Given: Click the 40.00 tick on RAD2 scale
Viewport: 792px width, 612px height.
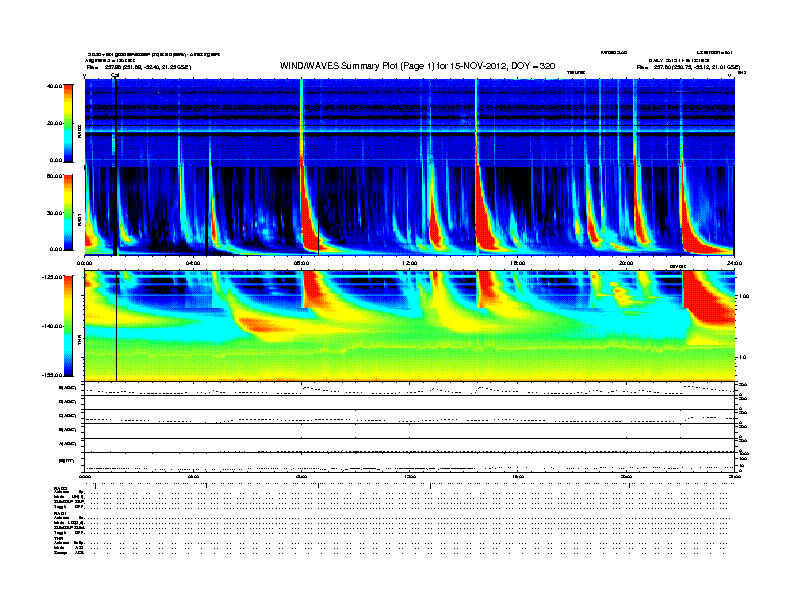Looking at the screenshot, I should pyautogui.click(x=54, y=86).
